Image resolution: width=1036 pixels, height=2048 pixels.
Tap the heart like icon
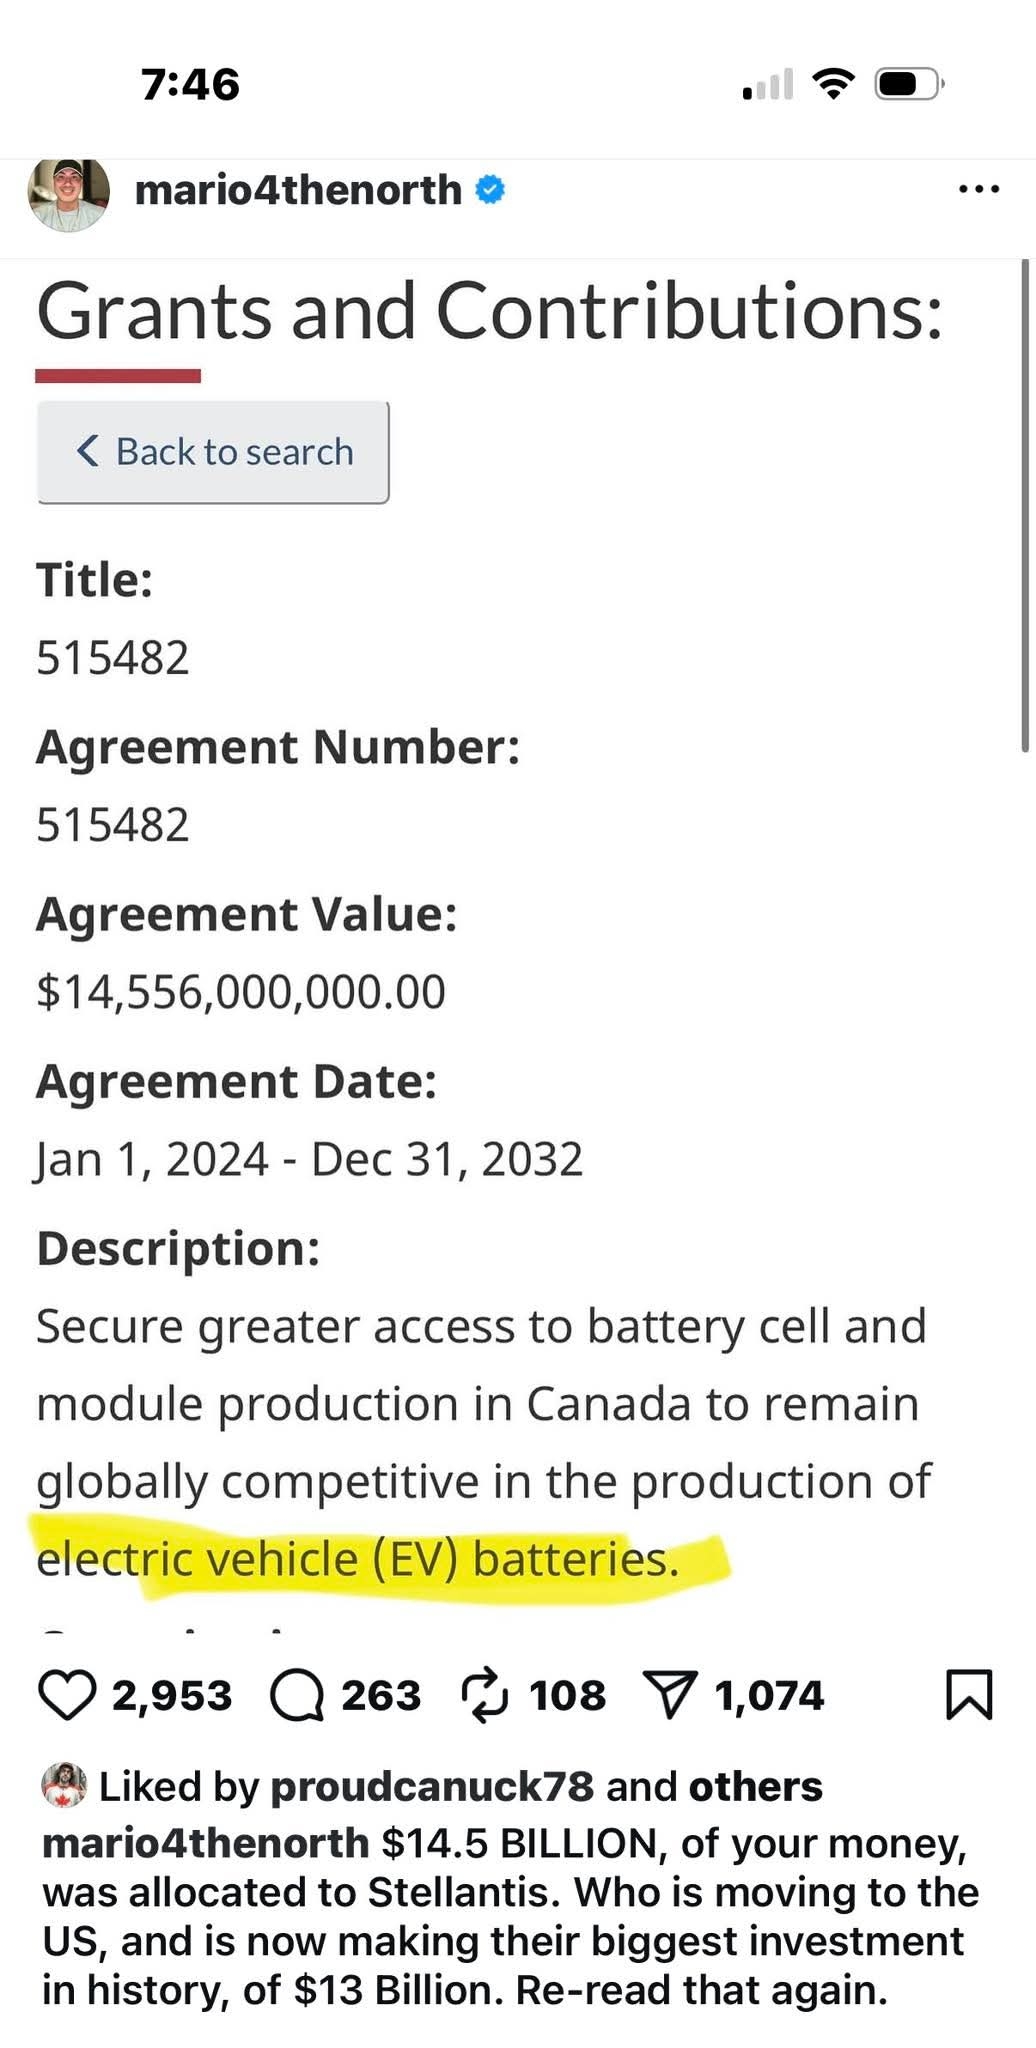point(66,1695)
